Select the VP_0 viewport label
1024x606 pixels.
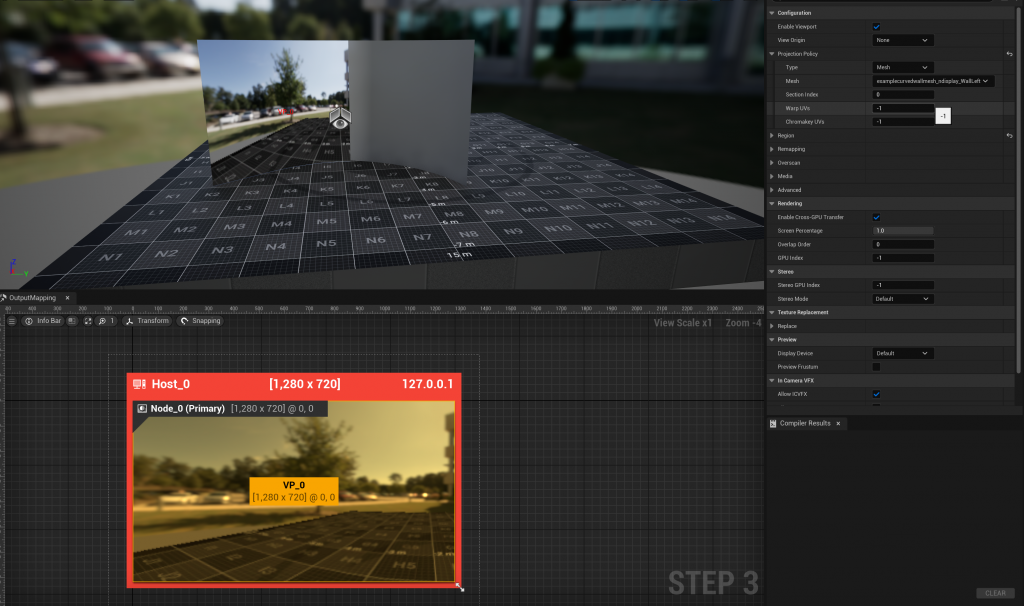[x=294, y=491]
